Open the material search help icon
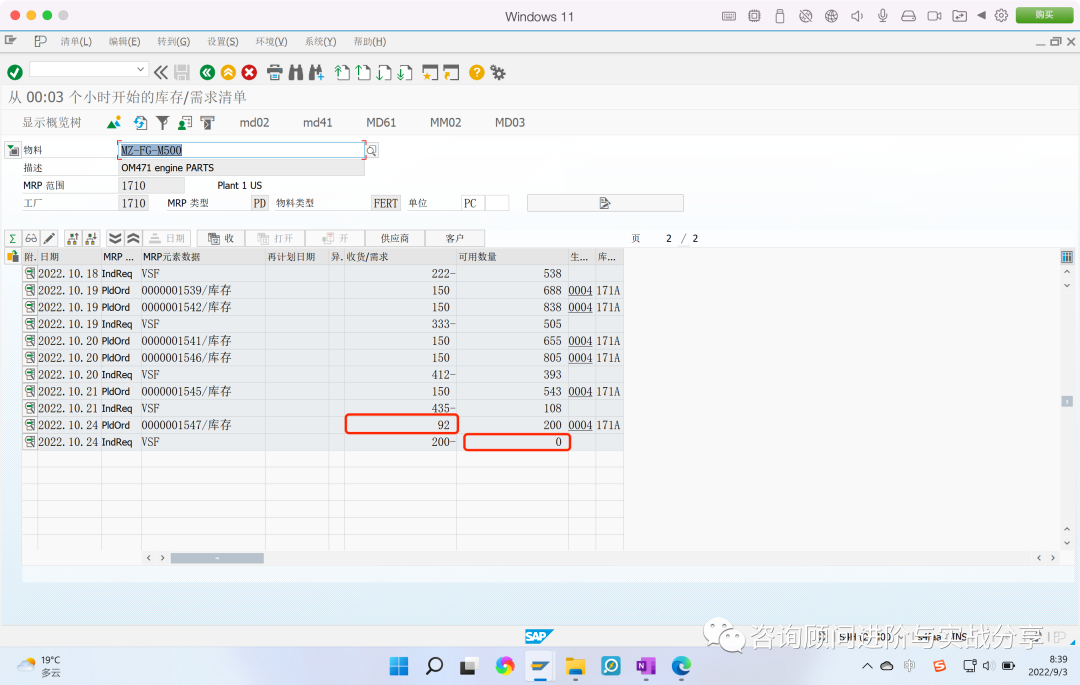Image resolution: width=1080 pixels, height=685 pixels. tap(371, 150)
